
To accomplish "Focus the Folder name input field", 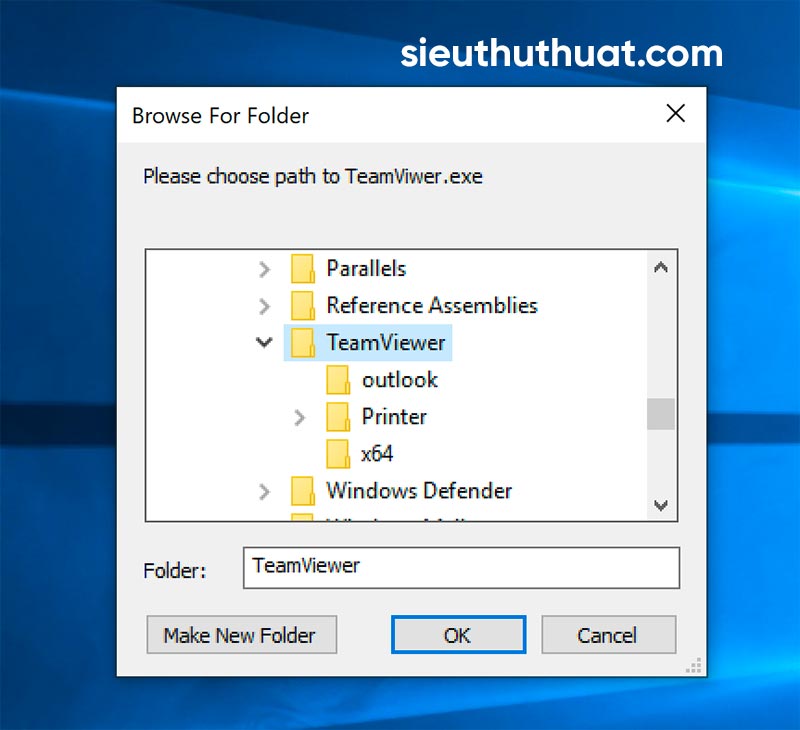I will pyautogui.click(x=461, y=568).
